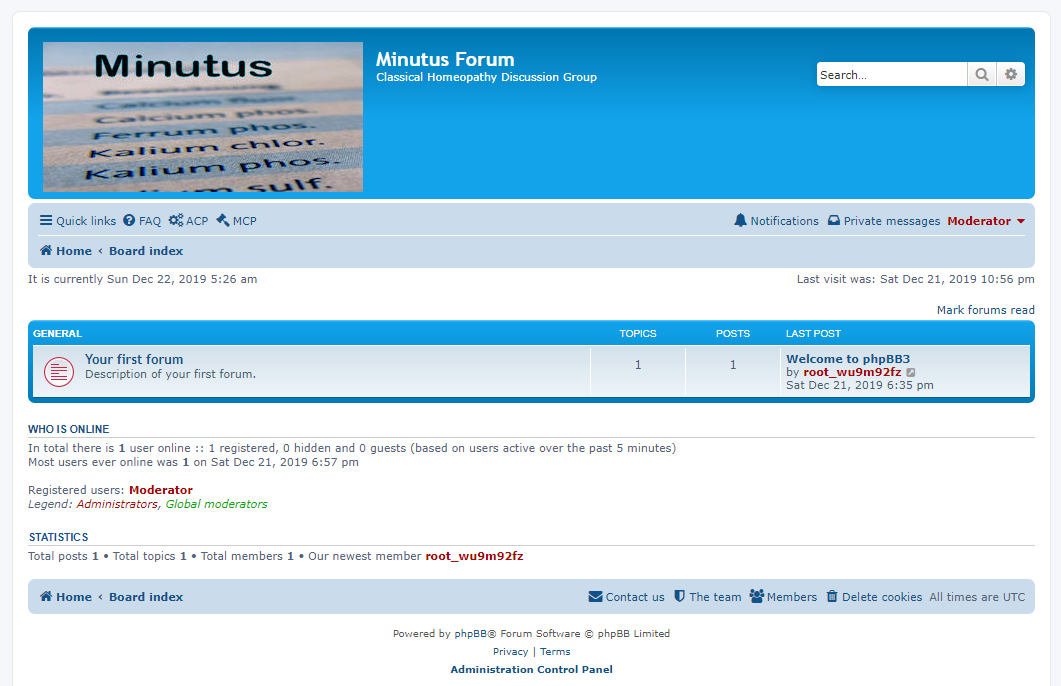
Task: Click the search magnifier icon button
Action: (x=982, y=75)
